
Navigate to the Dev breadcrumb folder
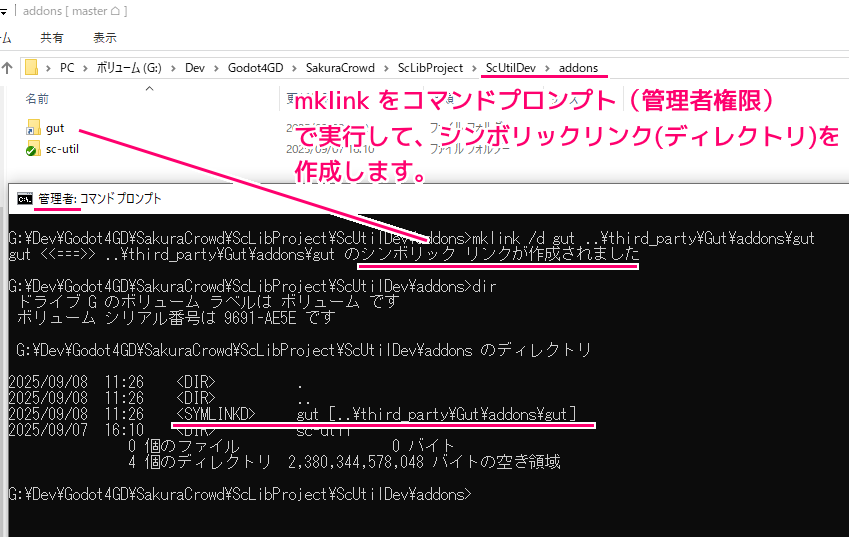pos(195,68)
